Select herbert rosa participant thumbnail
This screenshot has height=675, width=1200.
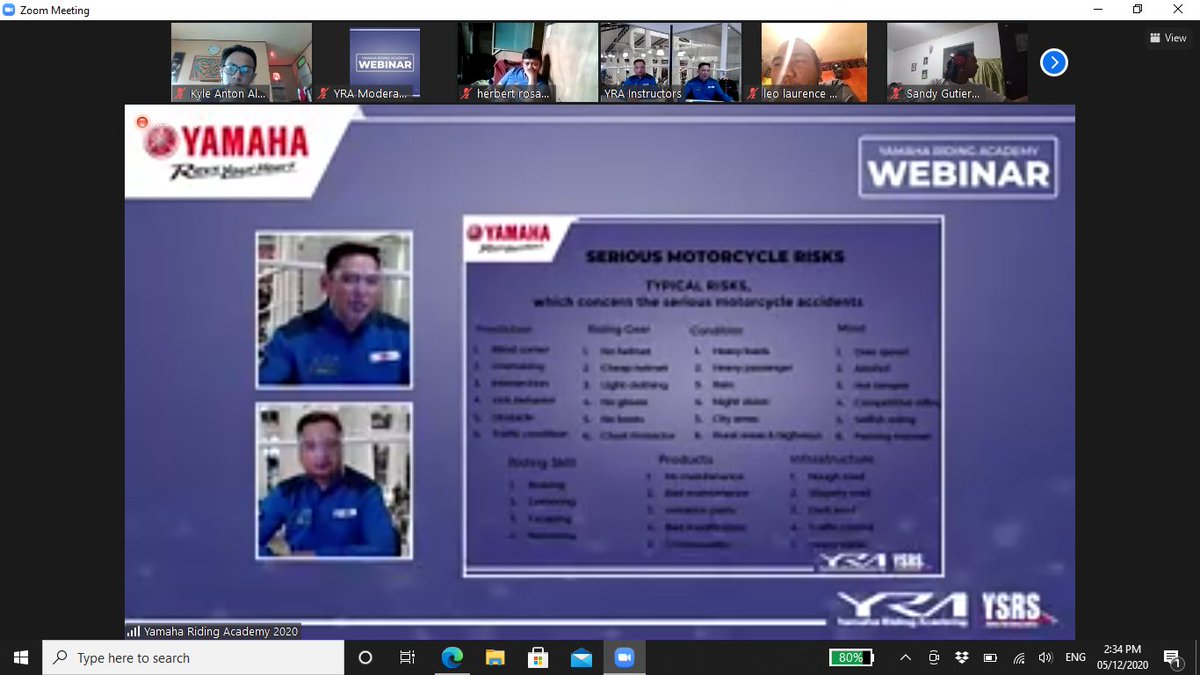click(526, 62)
